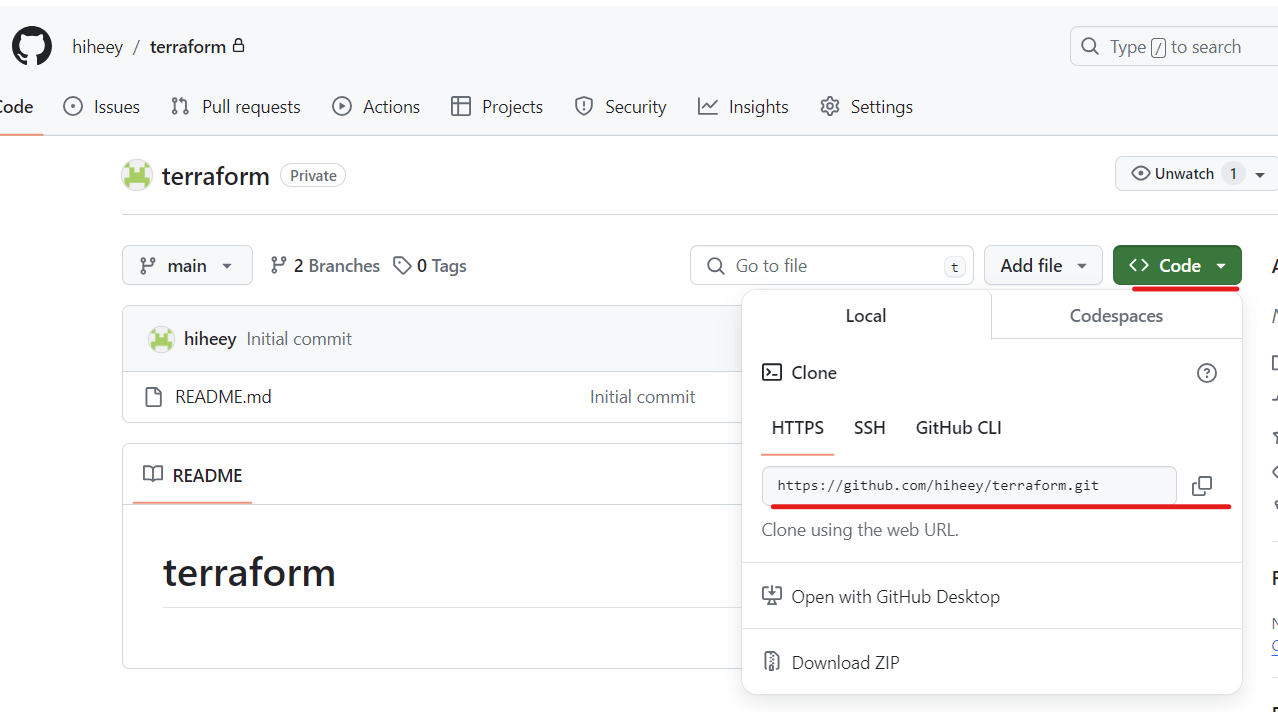Click the README.md file icon

click(153, 397)
